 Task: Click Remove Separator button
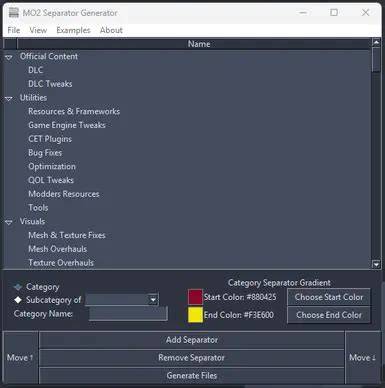pos(192,358)
